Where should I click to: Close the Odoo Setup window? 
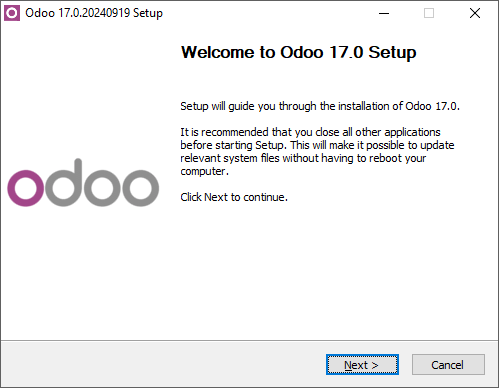(x=475, y=13)
